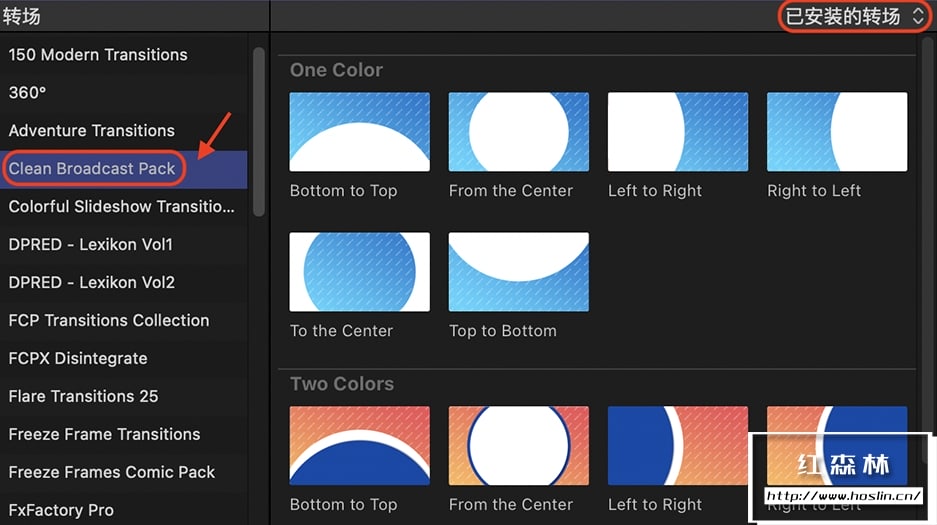The image size is (937, 525).
Task: Click Two Colors 'Bottom to Top' label
Action: tap(344, 505)
